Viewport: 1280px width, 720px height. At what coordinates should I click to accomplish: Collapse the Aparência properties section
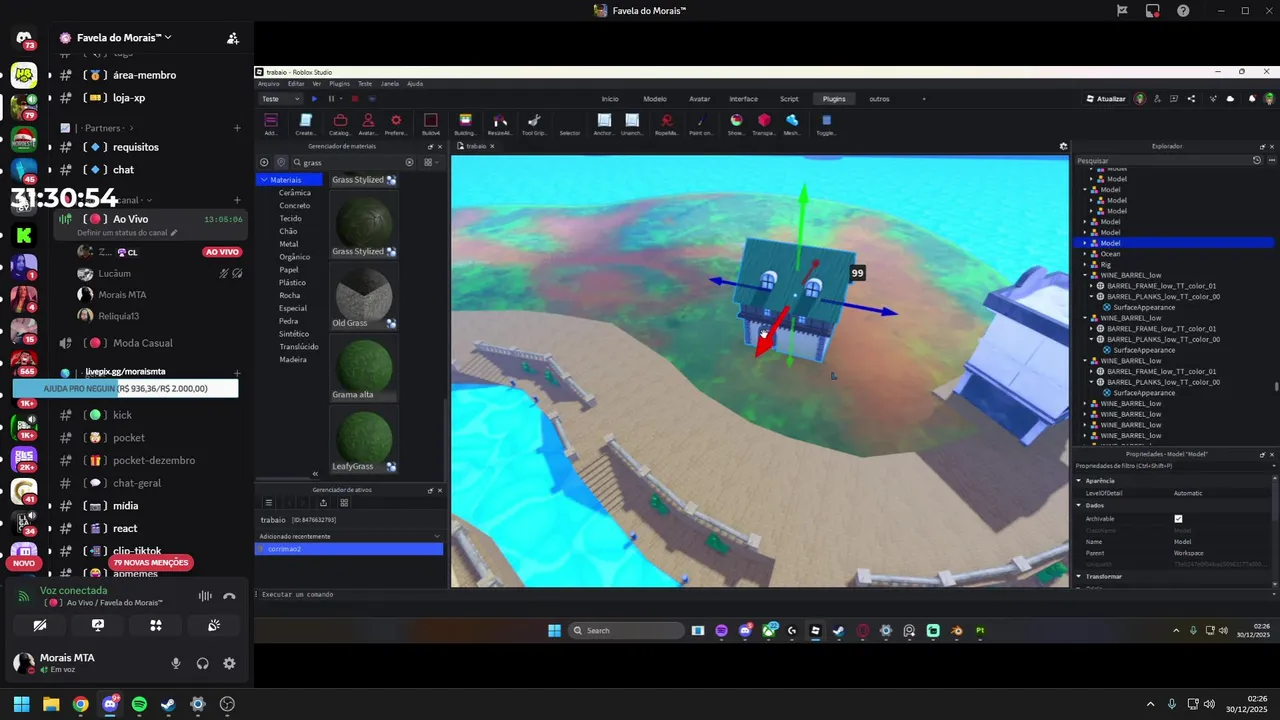[x=1079, y=481]
